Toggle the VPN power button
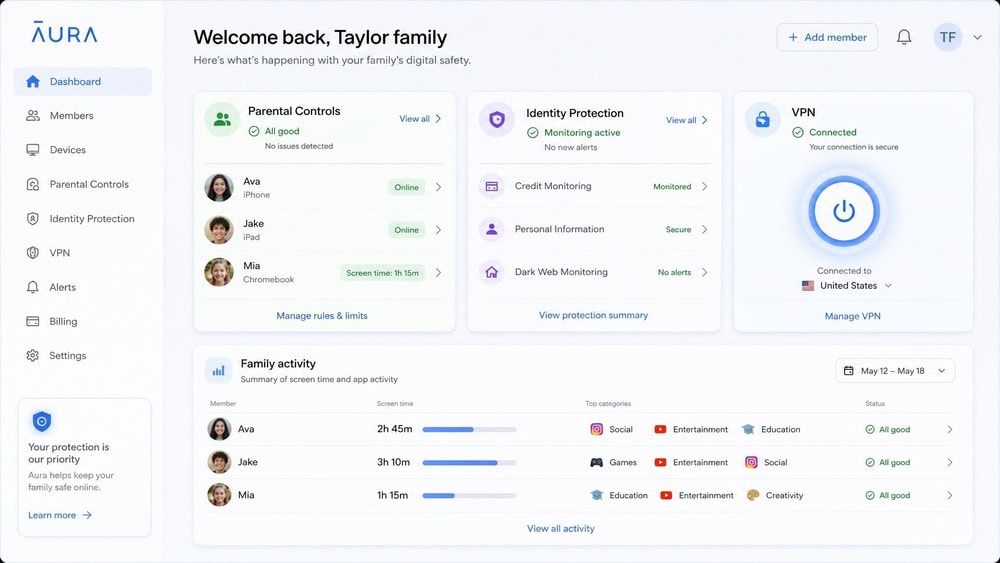 coord(844,211)
